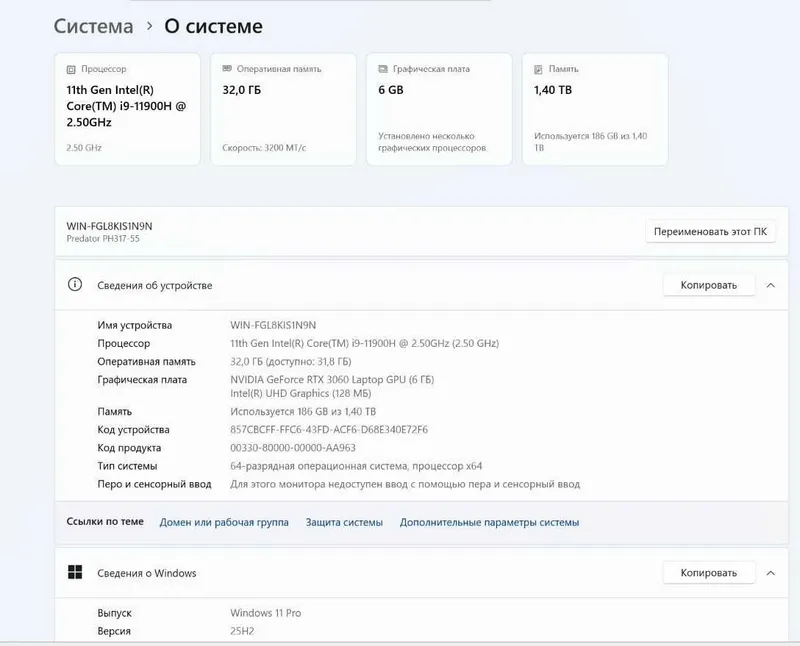The width and height of the screenshot is (800, 646).
Task: Copy device specifications with Копировать button
Action: (x=709, y=285)
